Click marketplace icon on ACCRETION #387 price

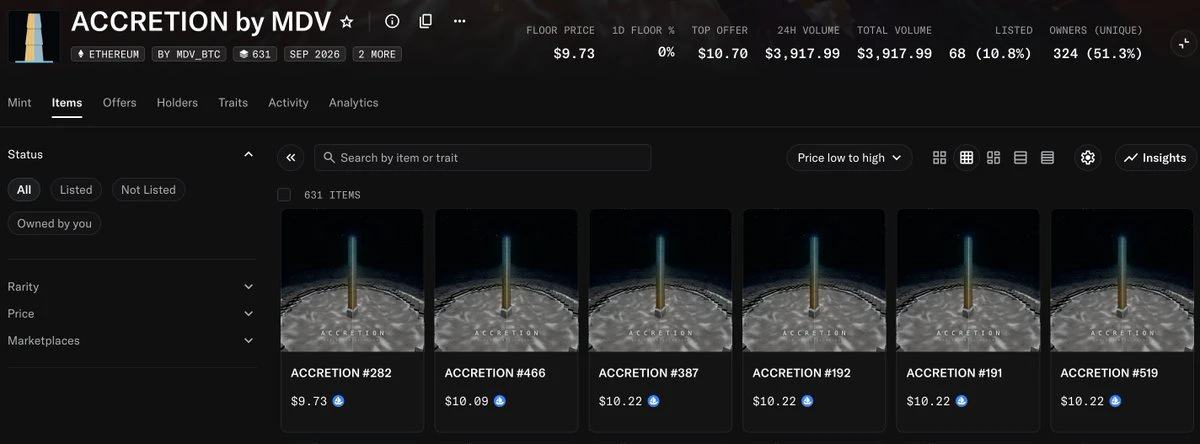(654, 401)
